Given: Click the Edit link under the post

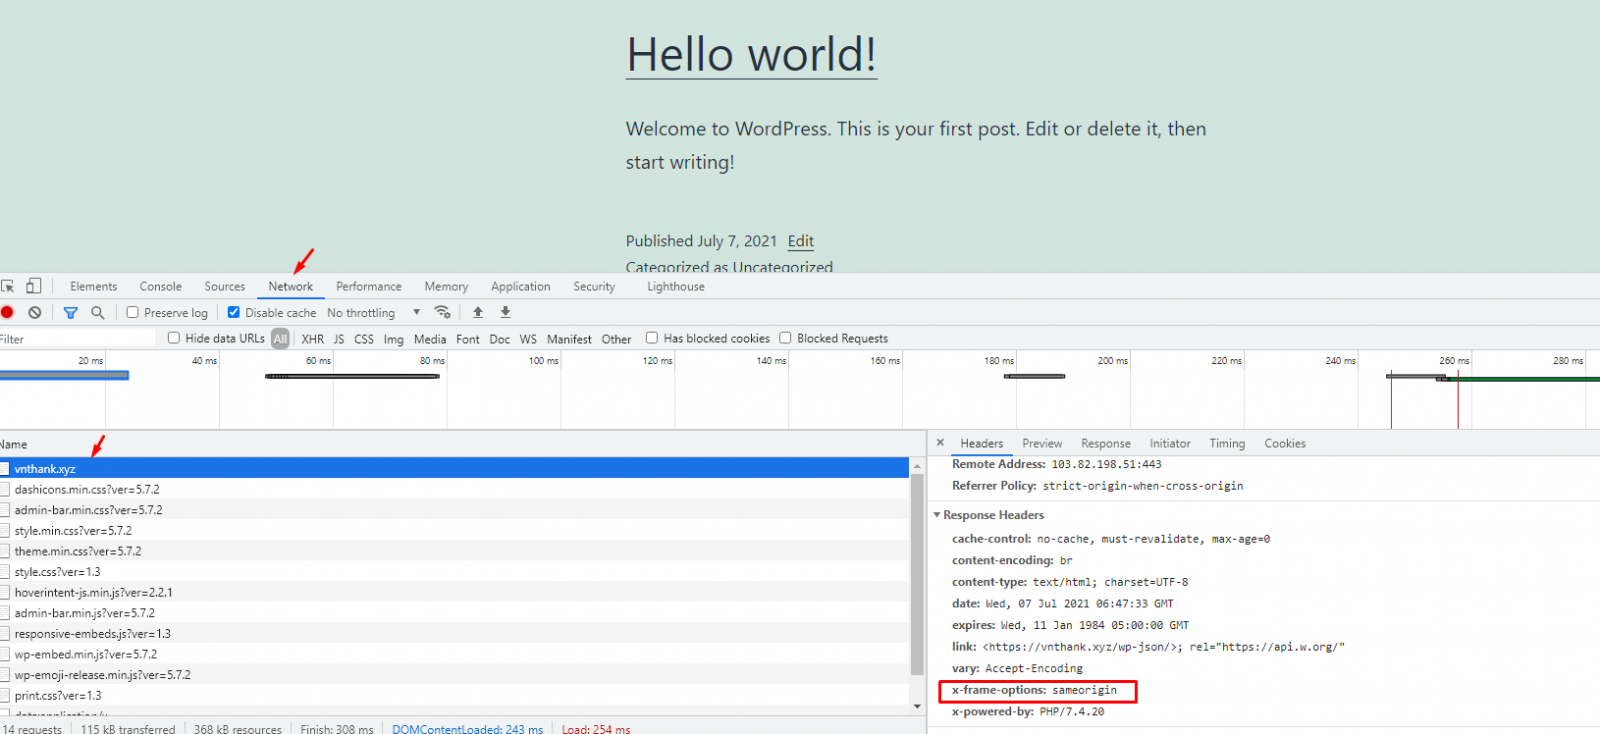Looking at the screenshot, I should (x=800, y=241).
